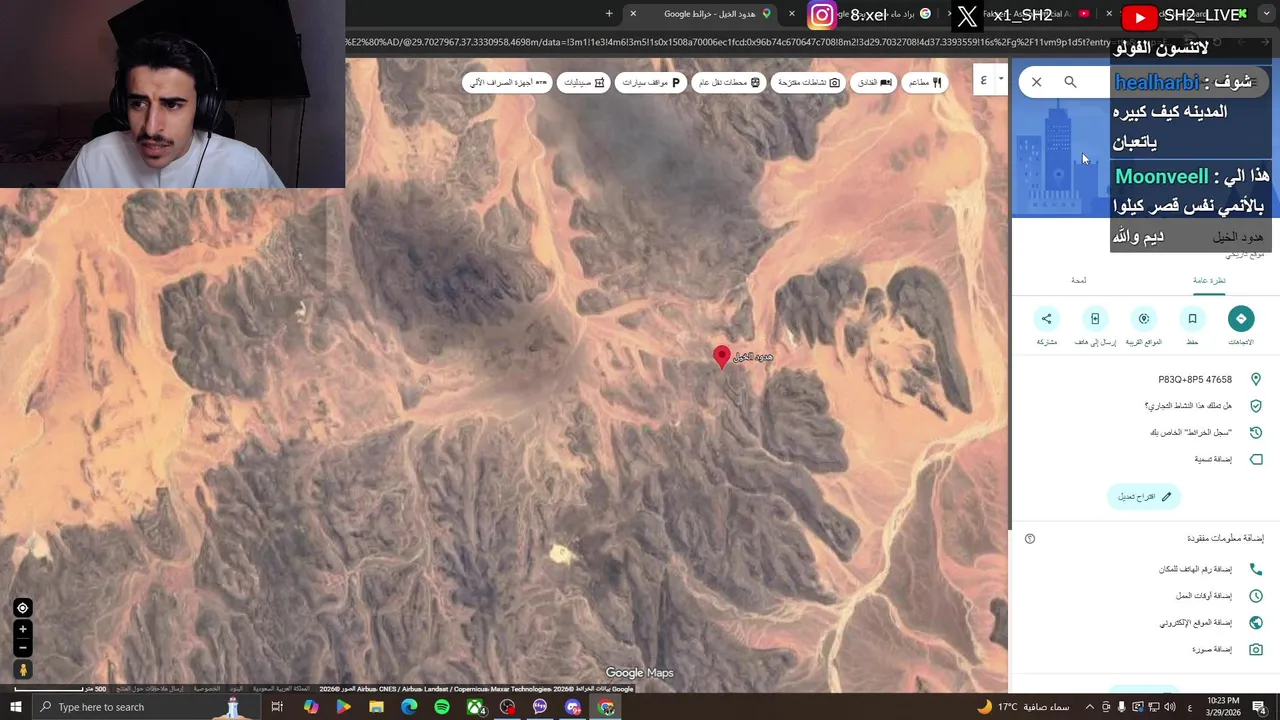This screenshot has width=1280, height=720.
Task: Click Add a label (إضافة تسمية)
Action: click(1213, 460)
